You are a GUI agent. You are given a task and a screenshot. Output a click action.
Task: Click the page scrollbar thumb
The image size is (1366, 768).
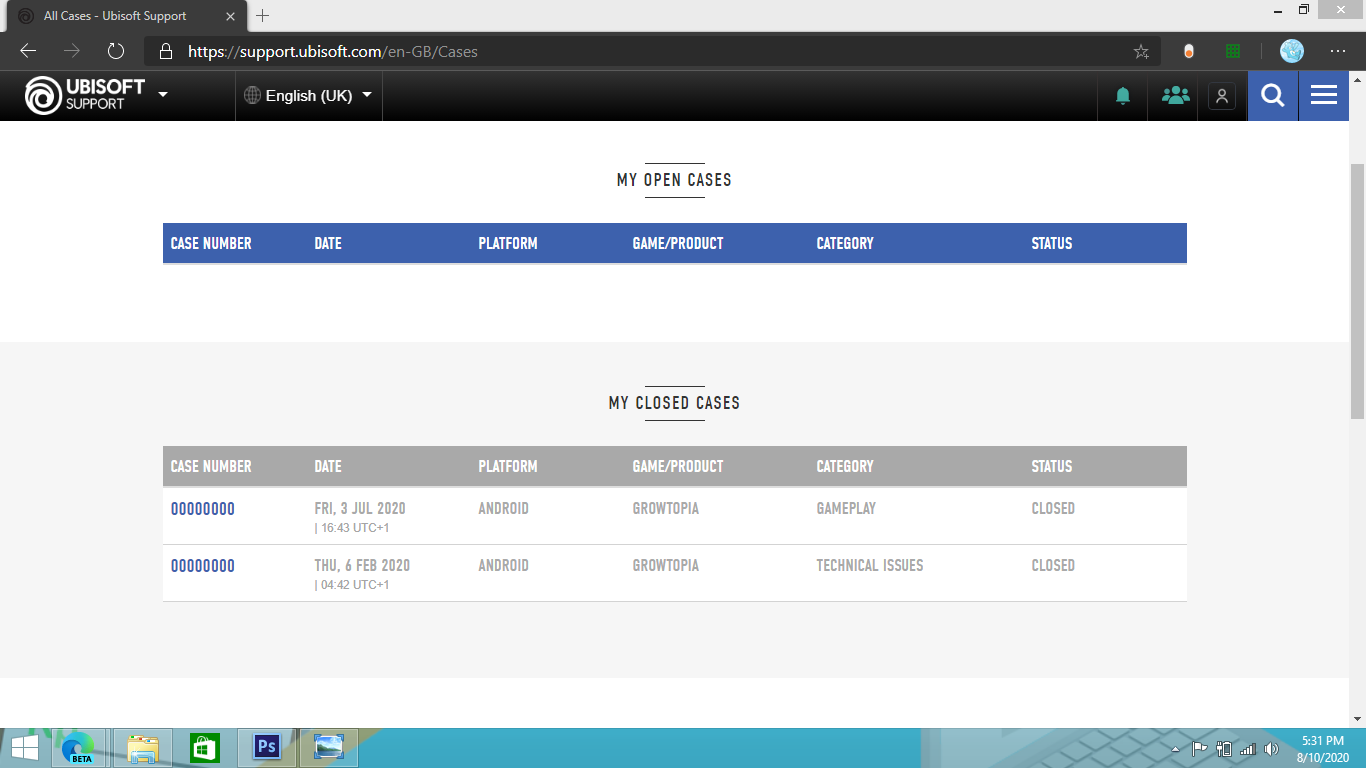point(1357,291)
